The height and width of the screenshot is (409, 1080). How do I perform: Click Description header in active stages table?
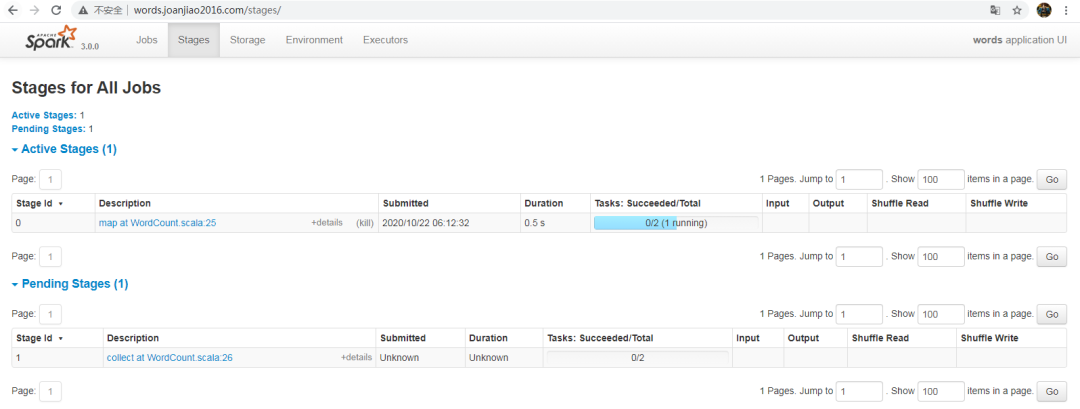coord(125,204)
